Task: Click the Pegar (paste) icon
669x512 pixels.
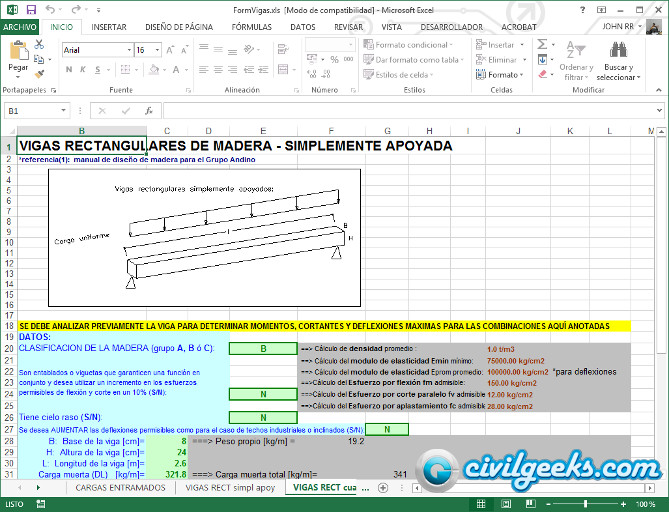Action: pos(17,54)
